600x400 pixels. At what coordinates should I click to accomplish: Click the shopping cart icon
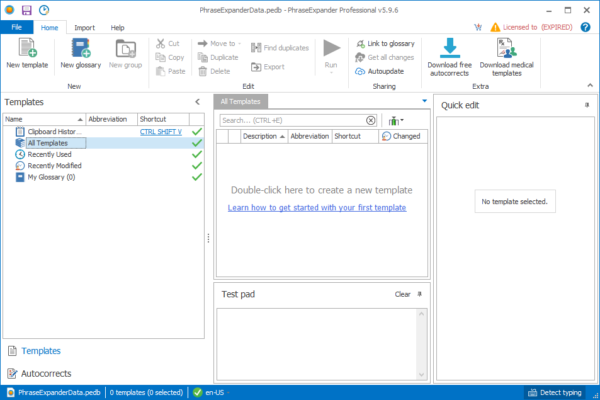click(478, 27)
